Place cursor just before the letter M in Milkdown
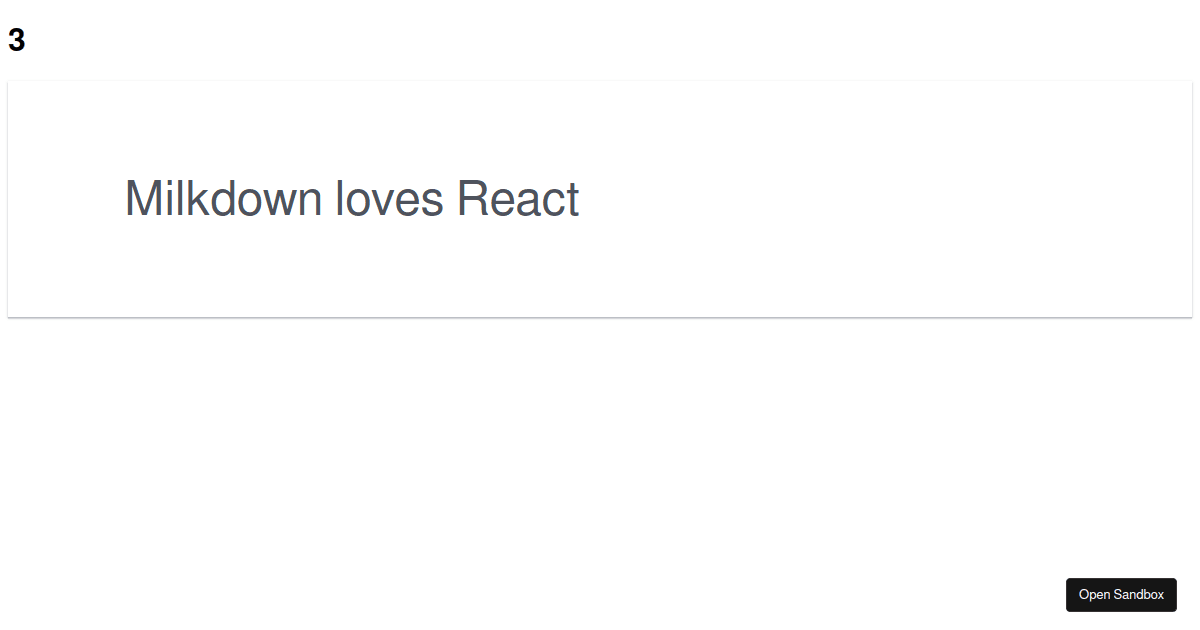Viewport: 1200px width, 630px height. click(125, 198)
